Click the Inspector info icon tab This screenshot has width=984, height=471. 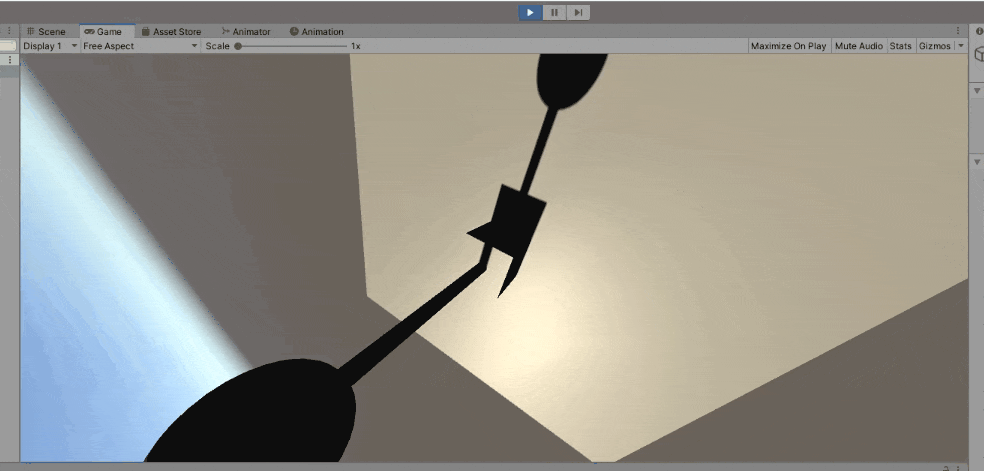click(x=979, y=31)
